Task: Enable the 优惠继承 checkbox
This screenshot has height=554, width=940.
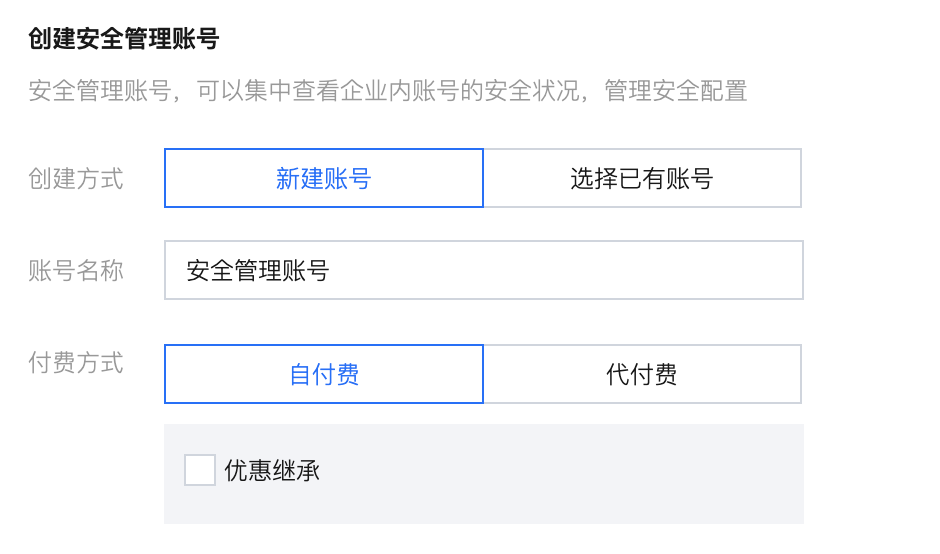Action: click(x=200, y=470)
